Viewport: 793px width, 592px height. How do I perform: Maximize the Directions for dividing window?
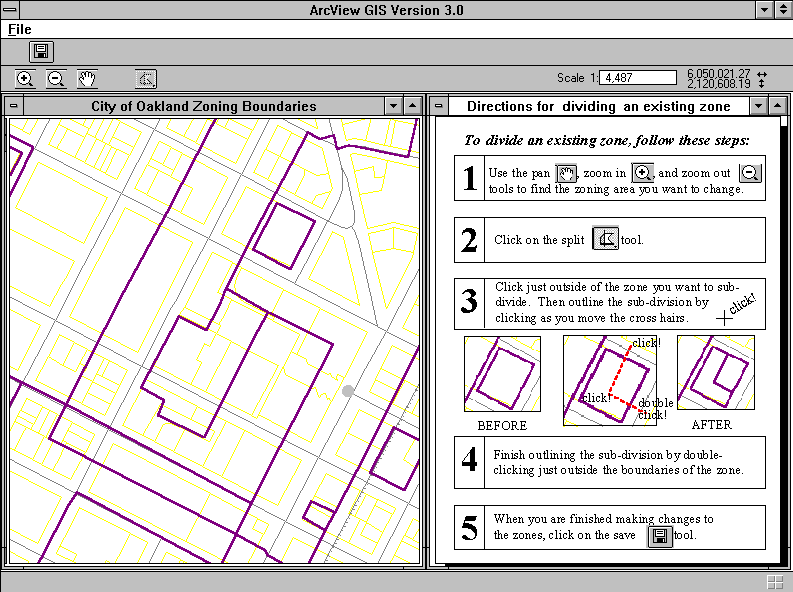click(777, 106)
